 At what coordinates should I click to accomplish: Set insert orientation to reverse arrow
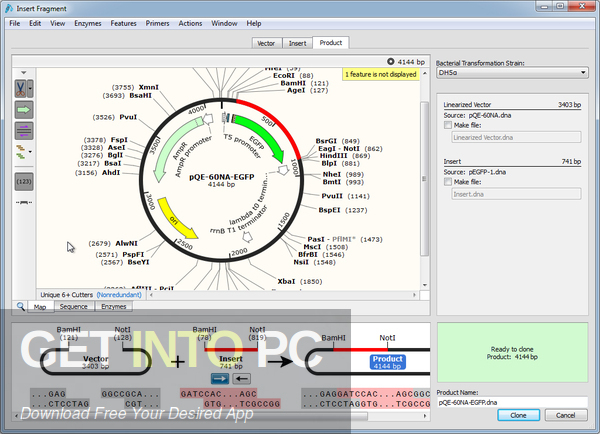(242, 379)
